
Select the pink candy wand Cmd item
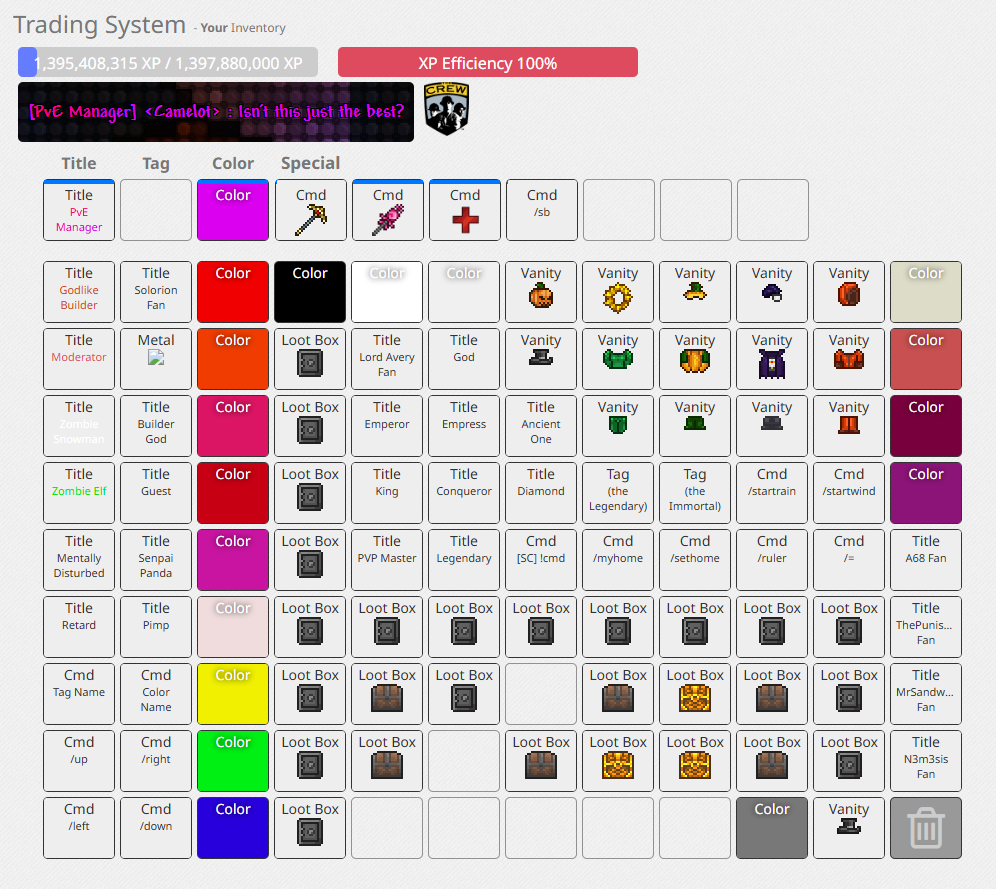pyautogui.click(x=388, y=211)
